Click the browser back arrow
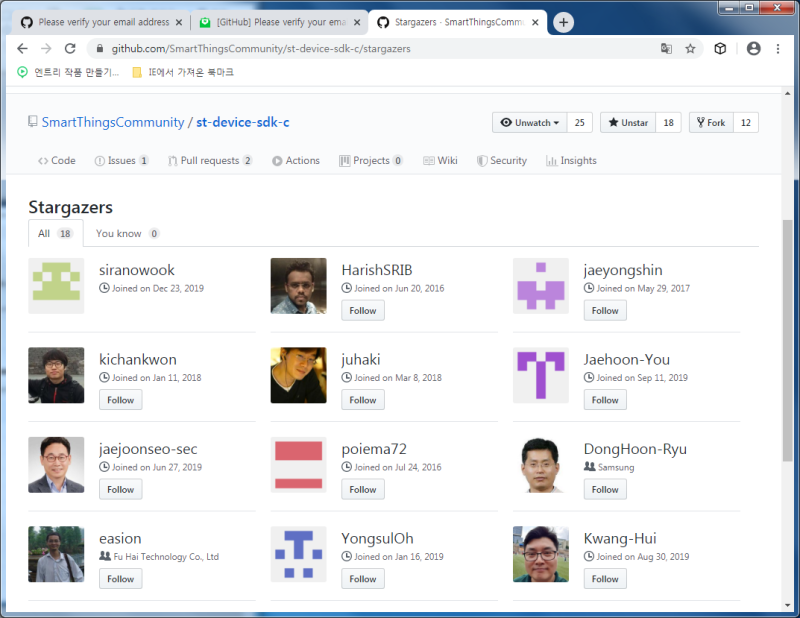This screenshot has height=618, width=800. 22,48
